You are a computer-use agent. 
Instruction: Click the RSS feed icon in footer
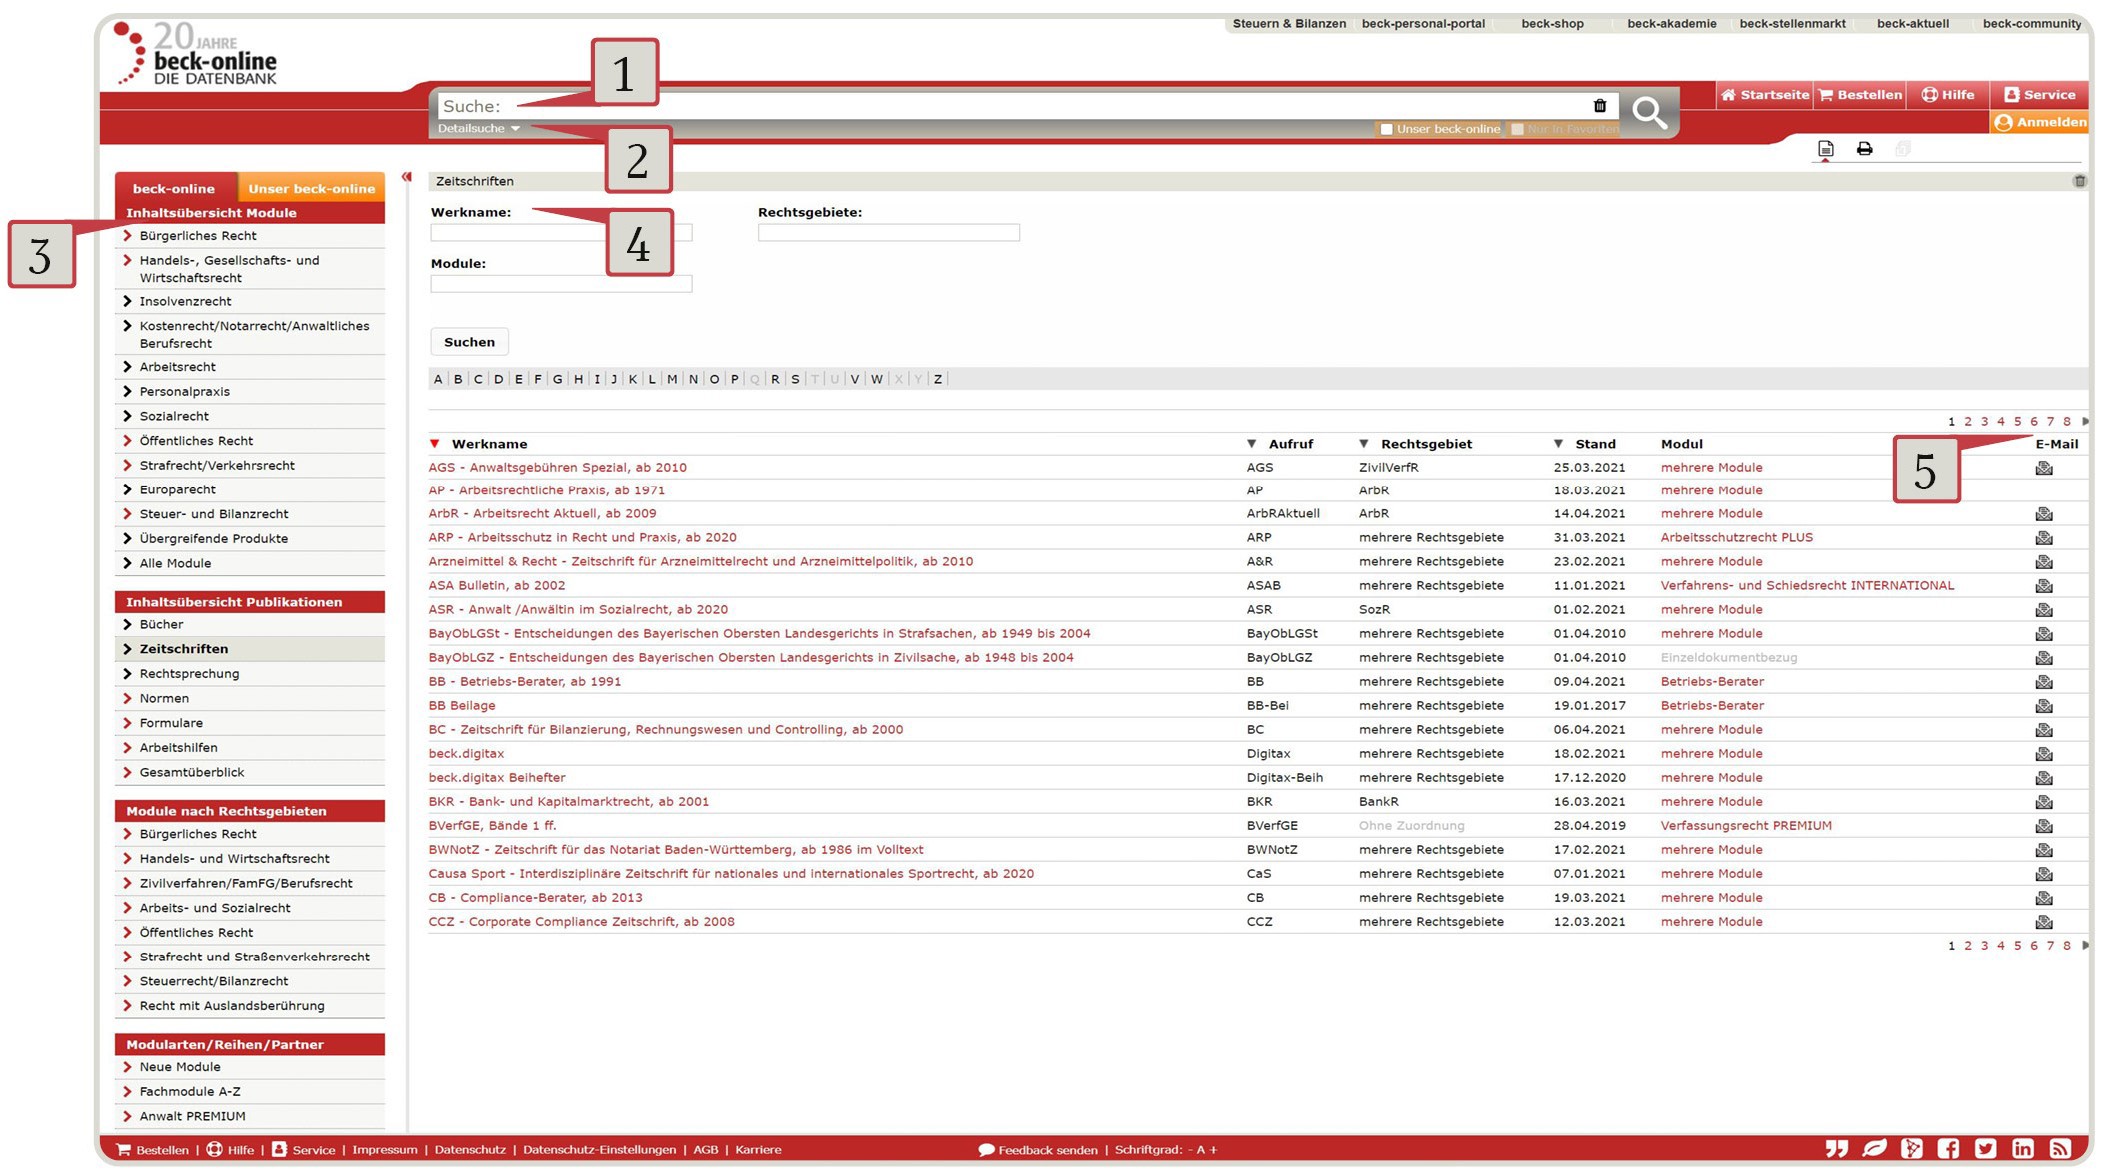pyautogui.click(x=2059, y=1150)
